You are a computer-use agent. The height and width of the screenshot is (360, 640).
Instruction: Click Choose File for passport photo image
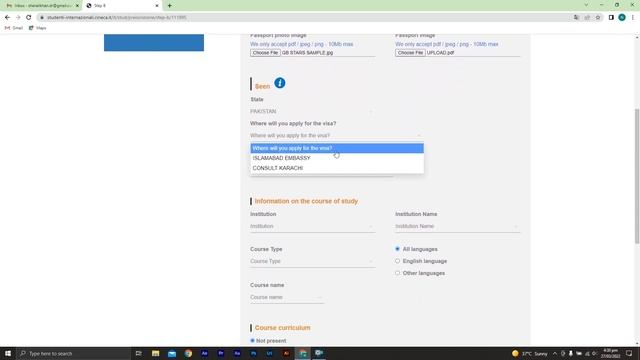pos(265,53)
